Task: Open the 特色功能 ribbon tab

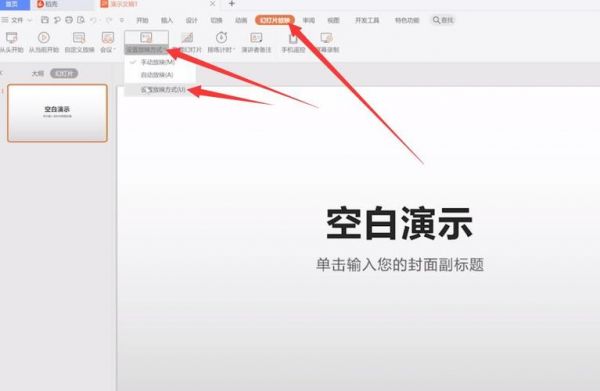Action: click(407, 20)
